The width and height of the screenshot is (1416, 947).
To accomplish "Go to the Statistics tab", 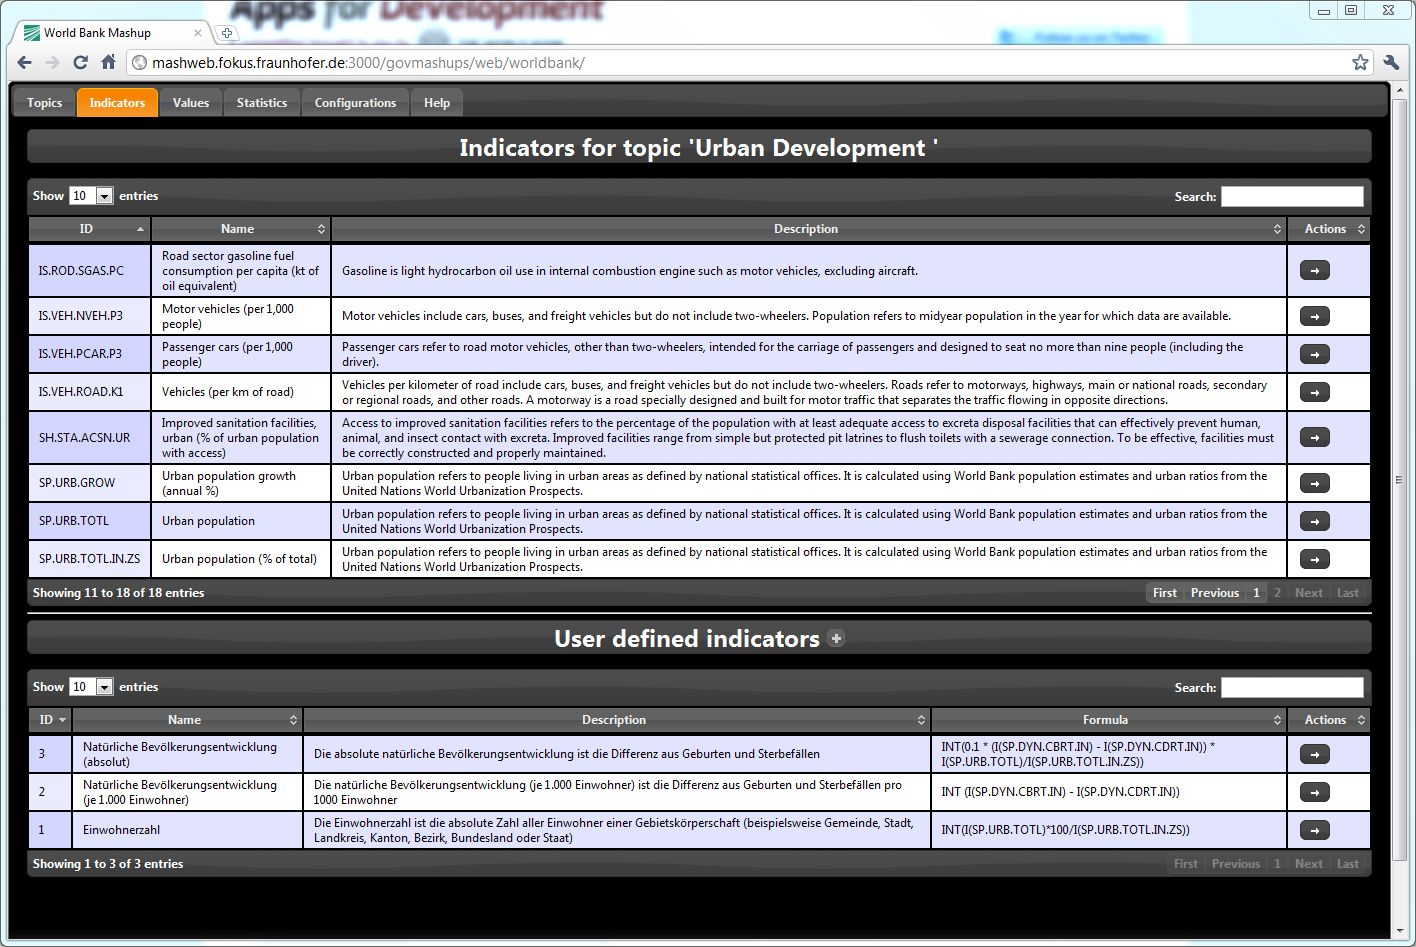I will coord(262,103).
